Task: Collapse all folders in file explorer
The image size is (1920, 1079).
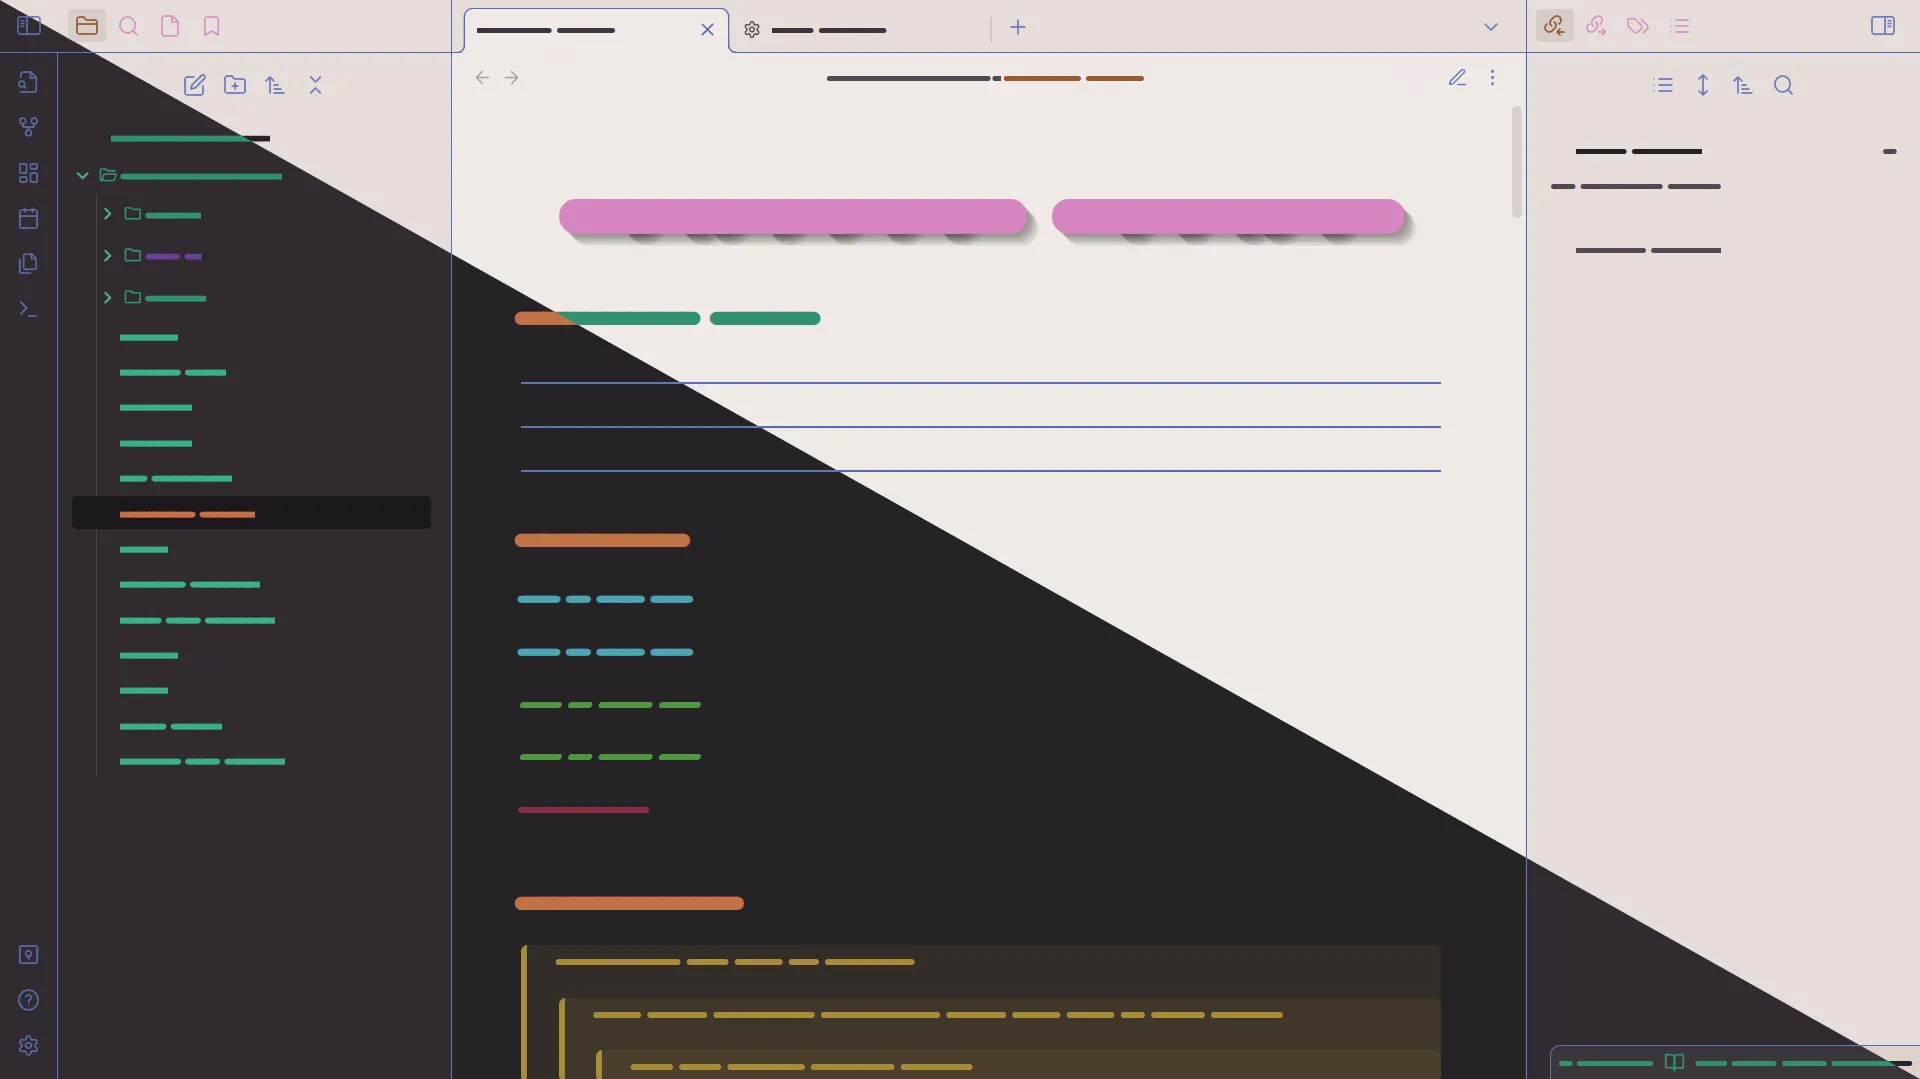Action: coord(315,85)
